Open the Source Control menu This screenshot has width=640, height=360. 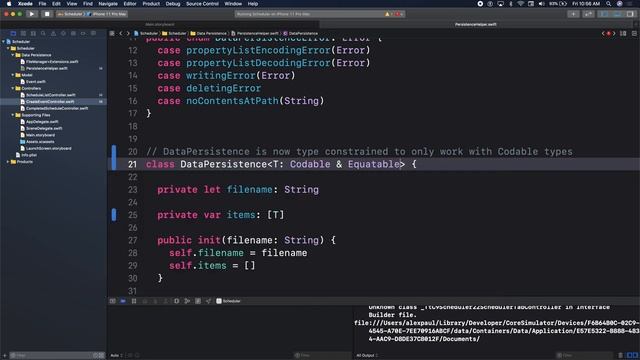coord(202,4)
